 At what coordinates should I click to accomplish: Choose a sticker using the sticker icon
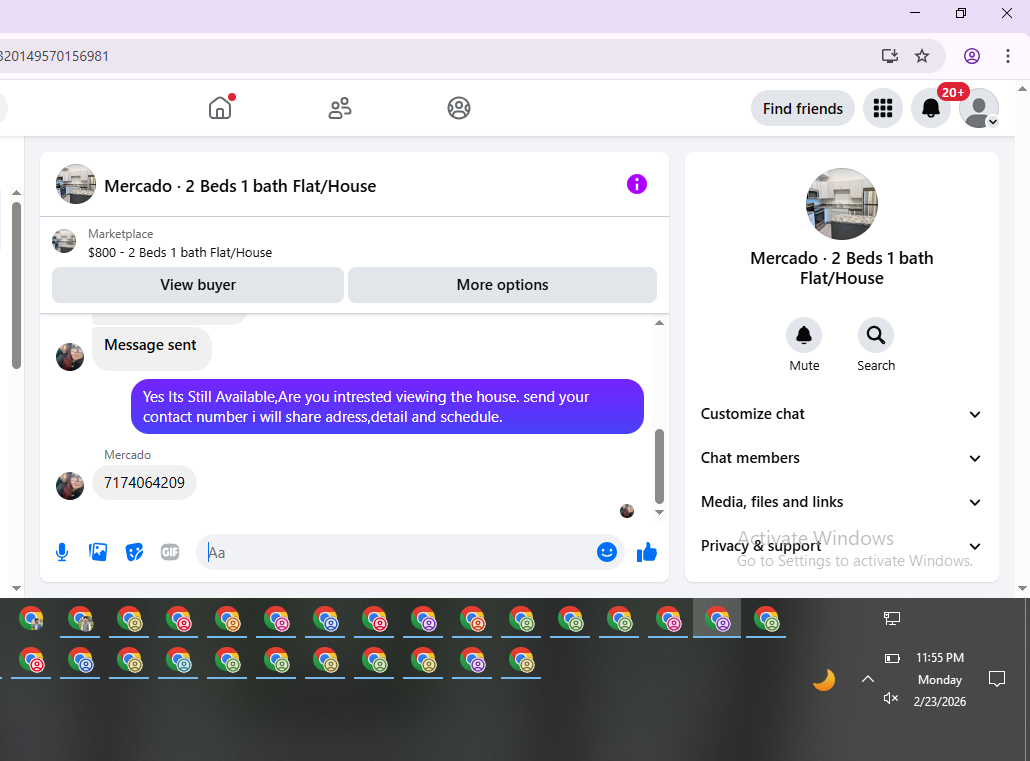[134, 552]
